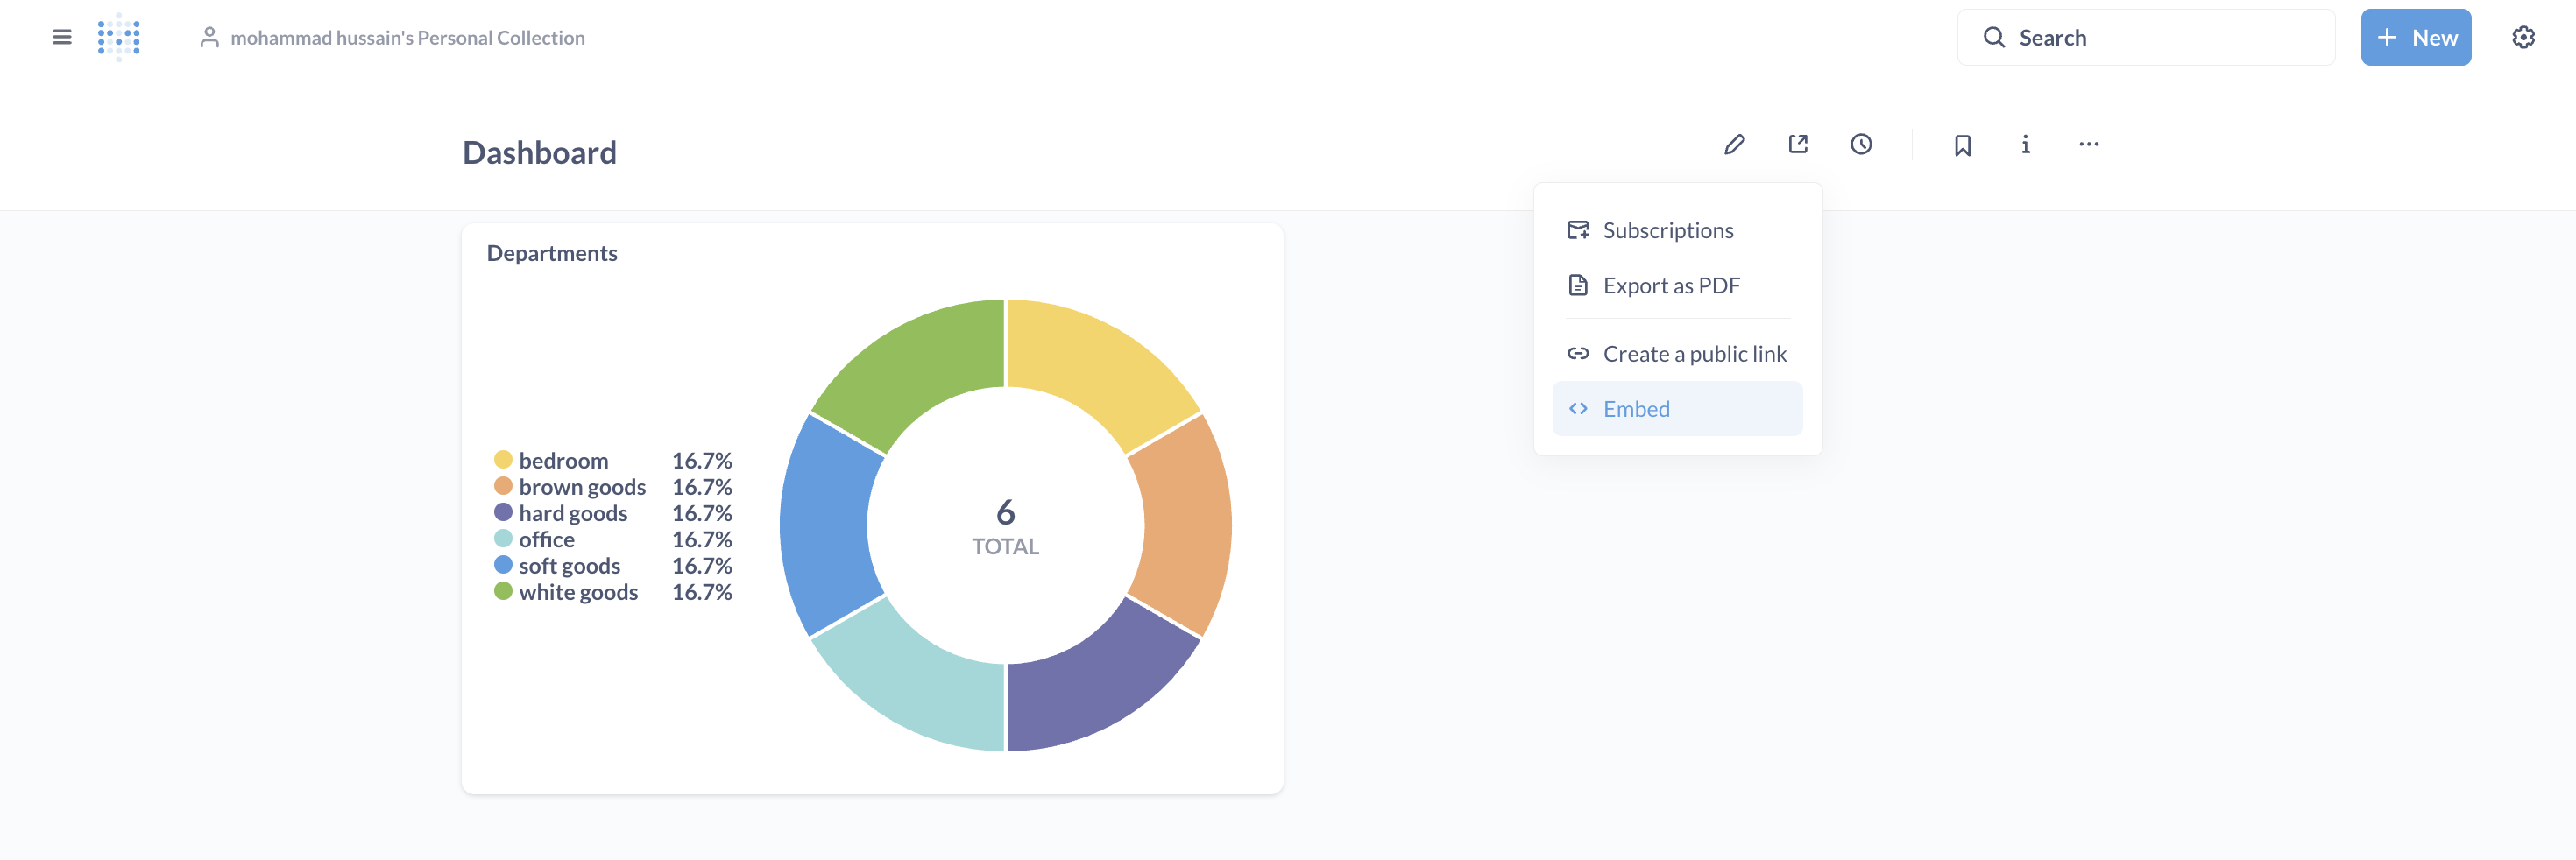Open mohammad hussain's Personal Collection link
The width and height of the screenshot is (2576, 860).
pyautogui.click(x=407, y=38)
